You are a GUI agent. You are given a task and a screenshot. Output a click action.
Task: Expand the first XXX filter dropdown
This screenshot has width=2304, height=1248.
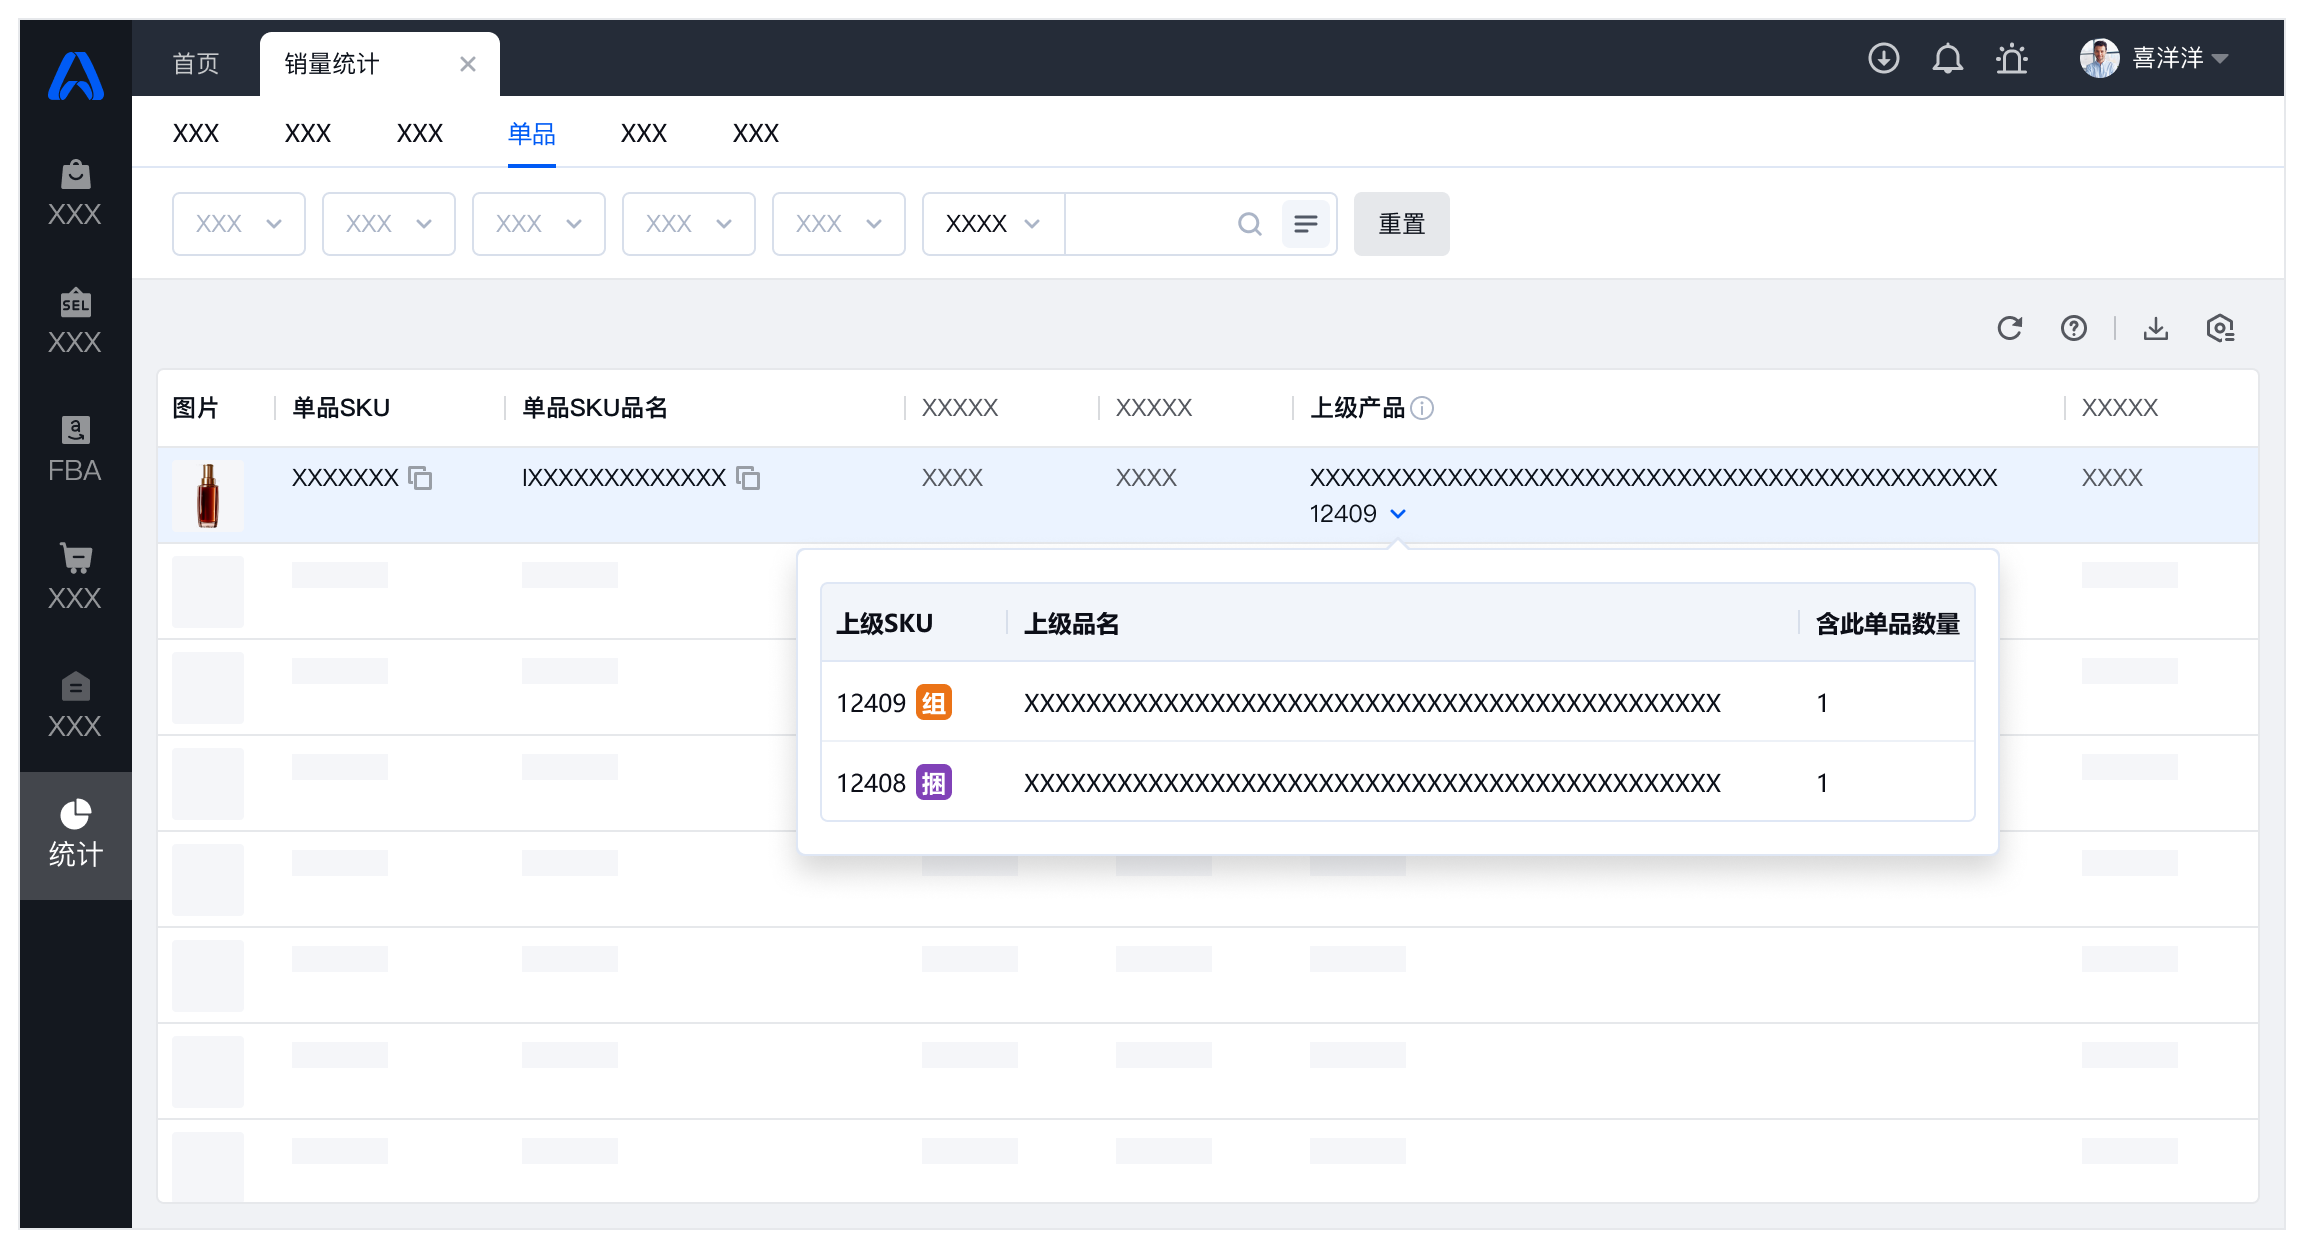click(238, 224)
